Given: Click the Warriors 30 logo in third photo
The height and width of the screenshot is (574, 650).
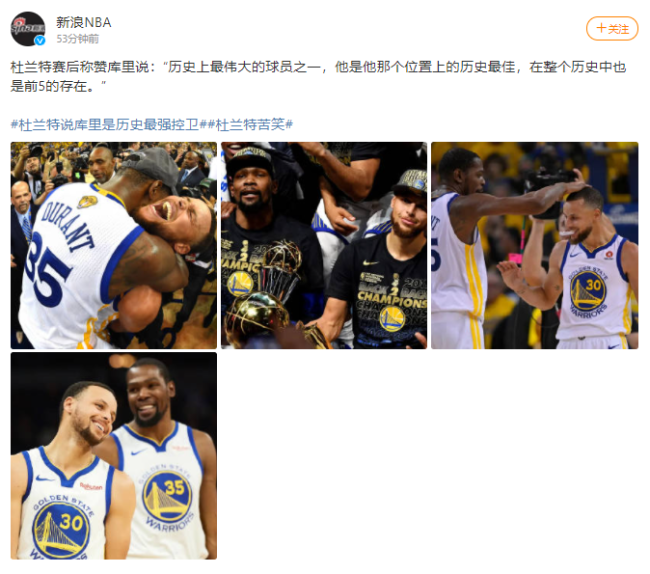Looking at the screenshot, I should (x=588, y=290).
